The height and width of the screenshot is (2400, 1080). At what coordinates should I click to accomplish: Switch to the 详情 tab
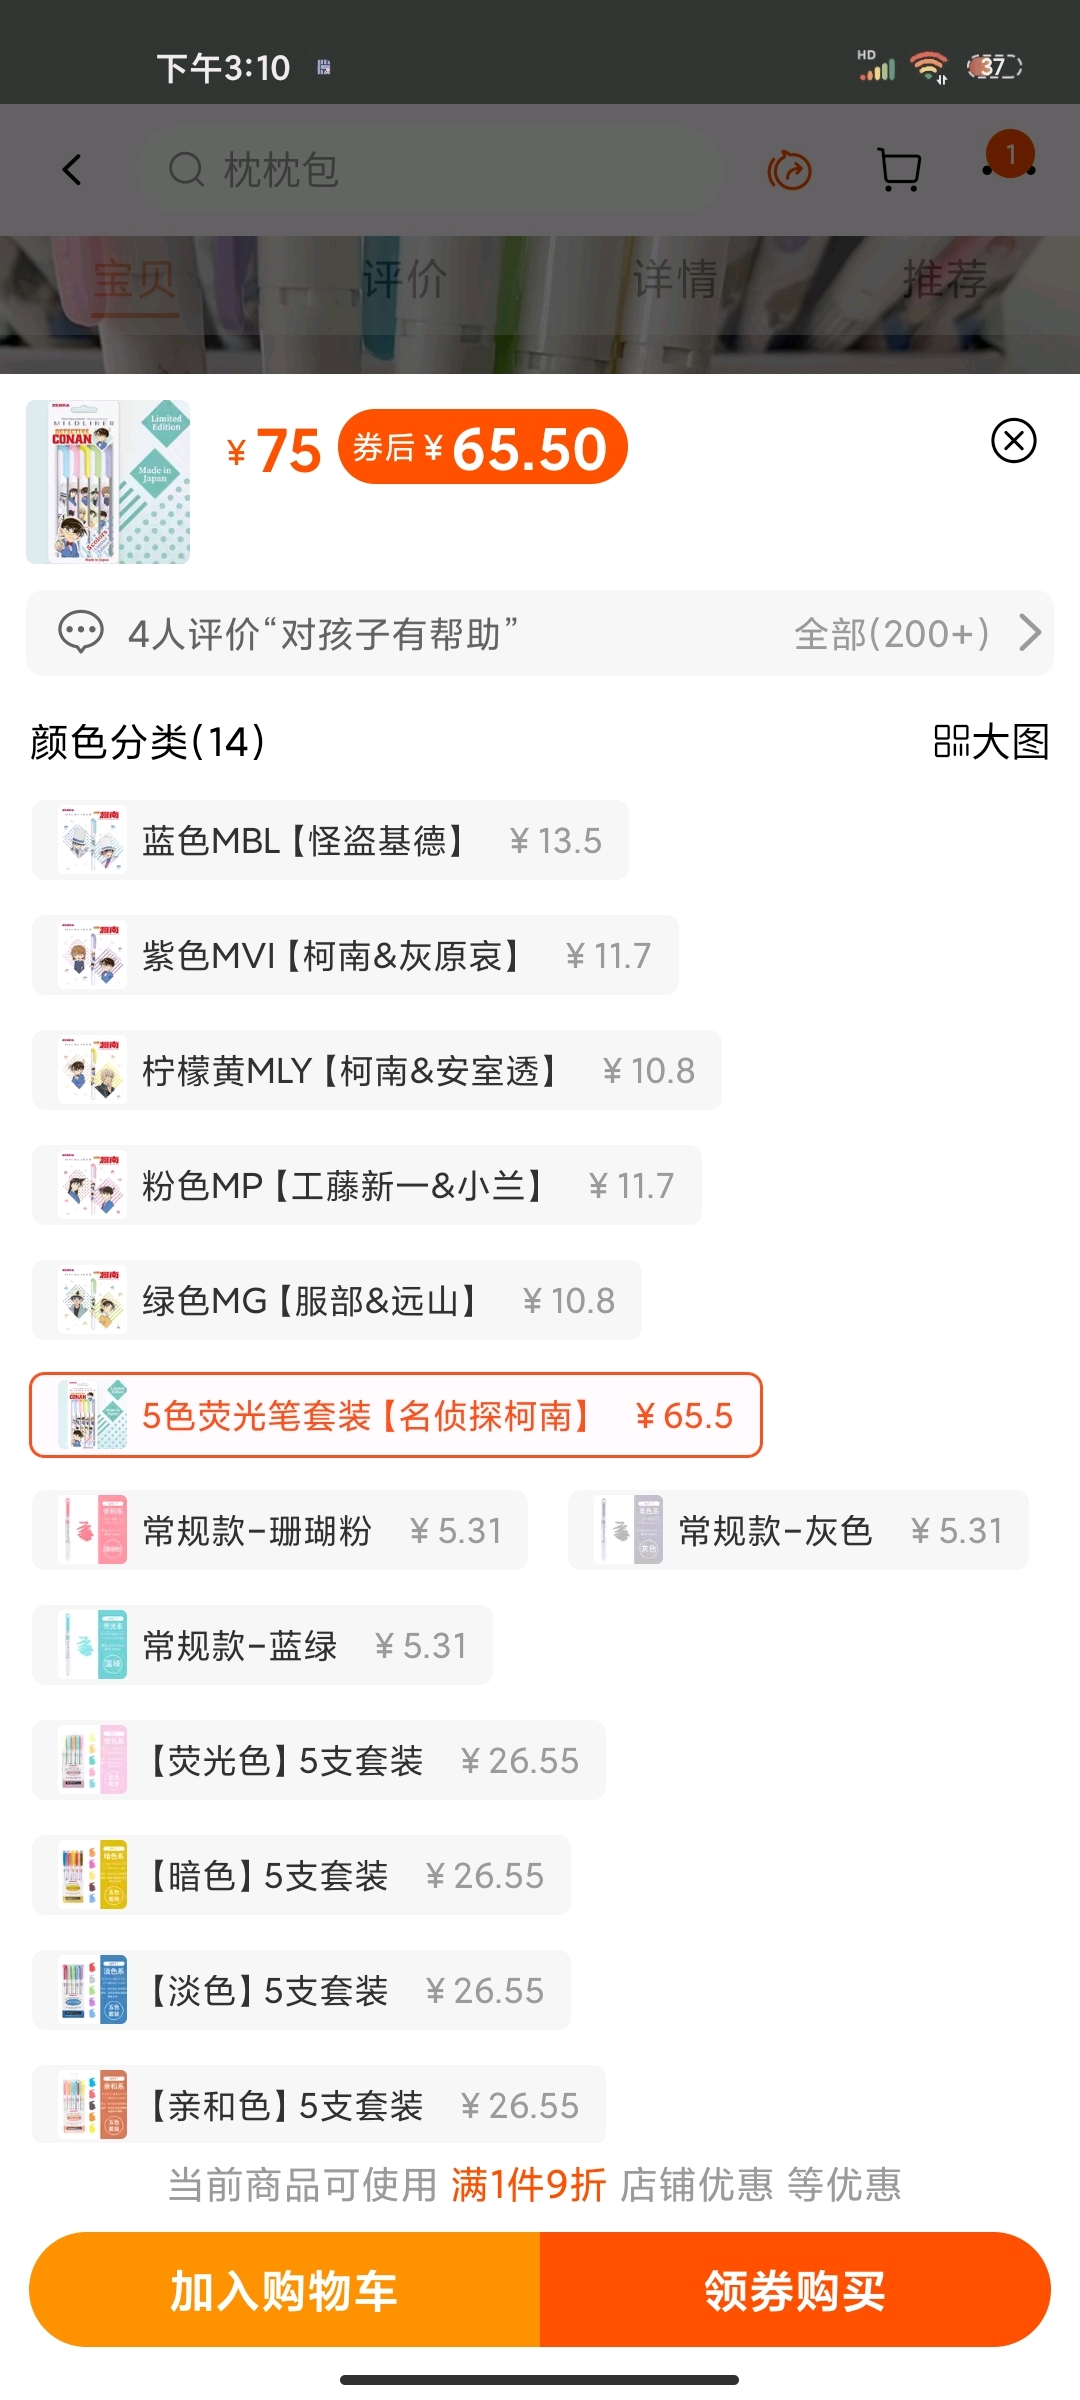click(675, 280)
